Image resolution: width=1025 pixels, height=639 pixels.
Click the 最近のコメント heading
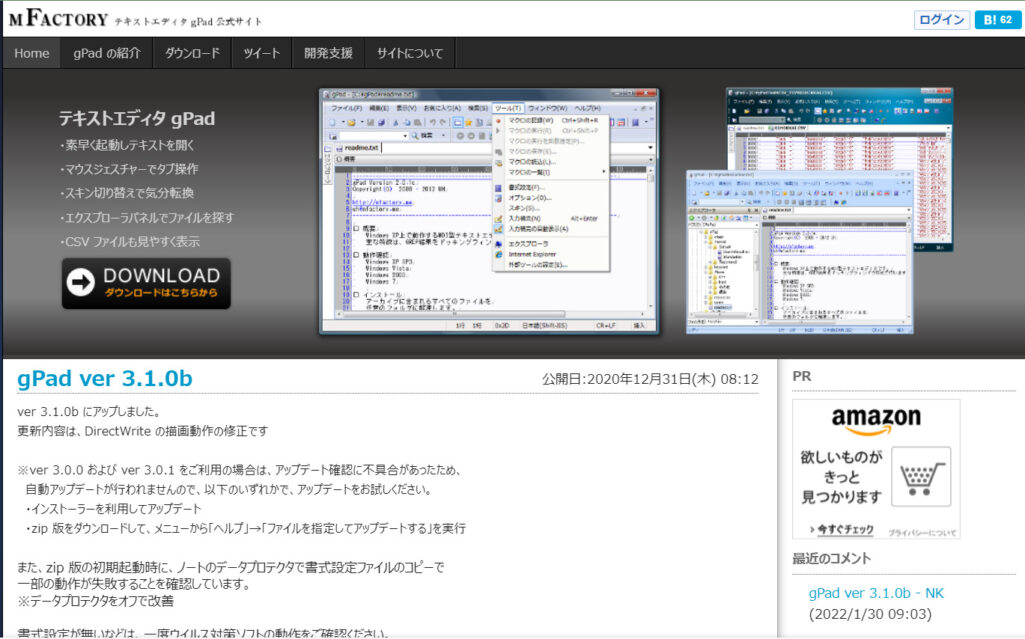click(x=832, y=559)
